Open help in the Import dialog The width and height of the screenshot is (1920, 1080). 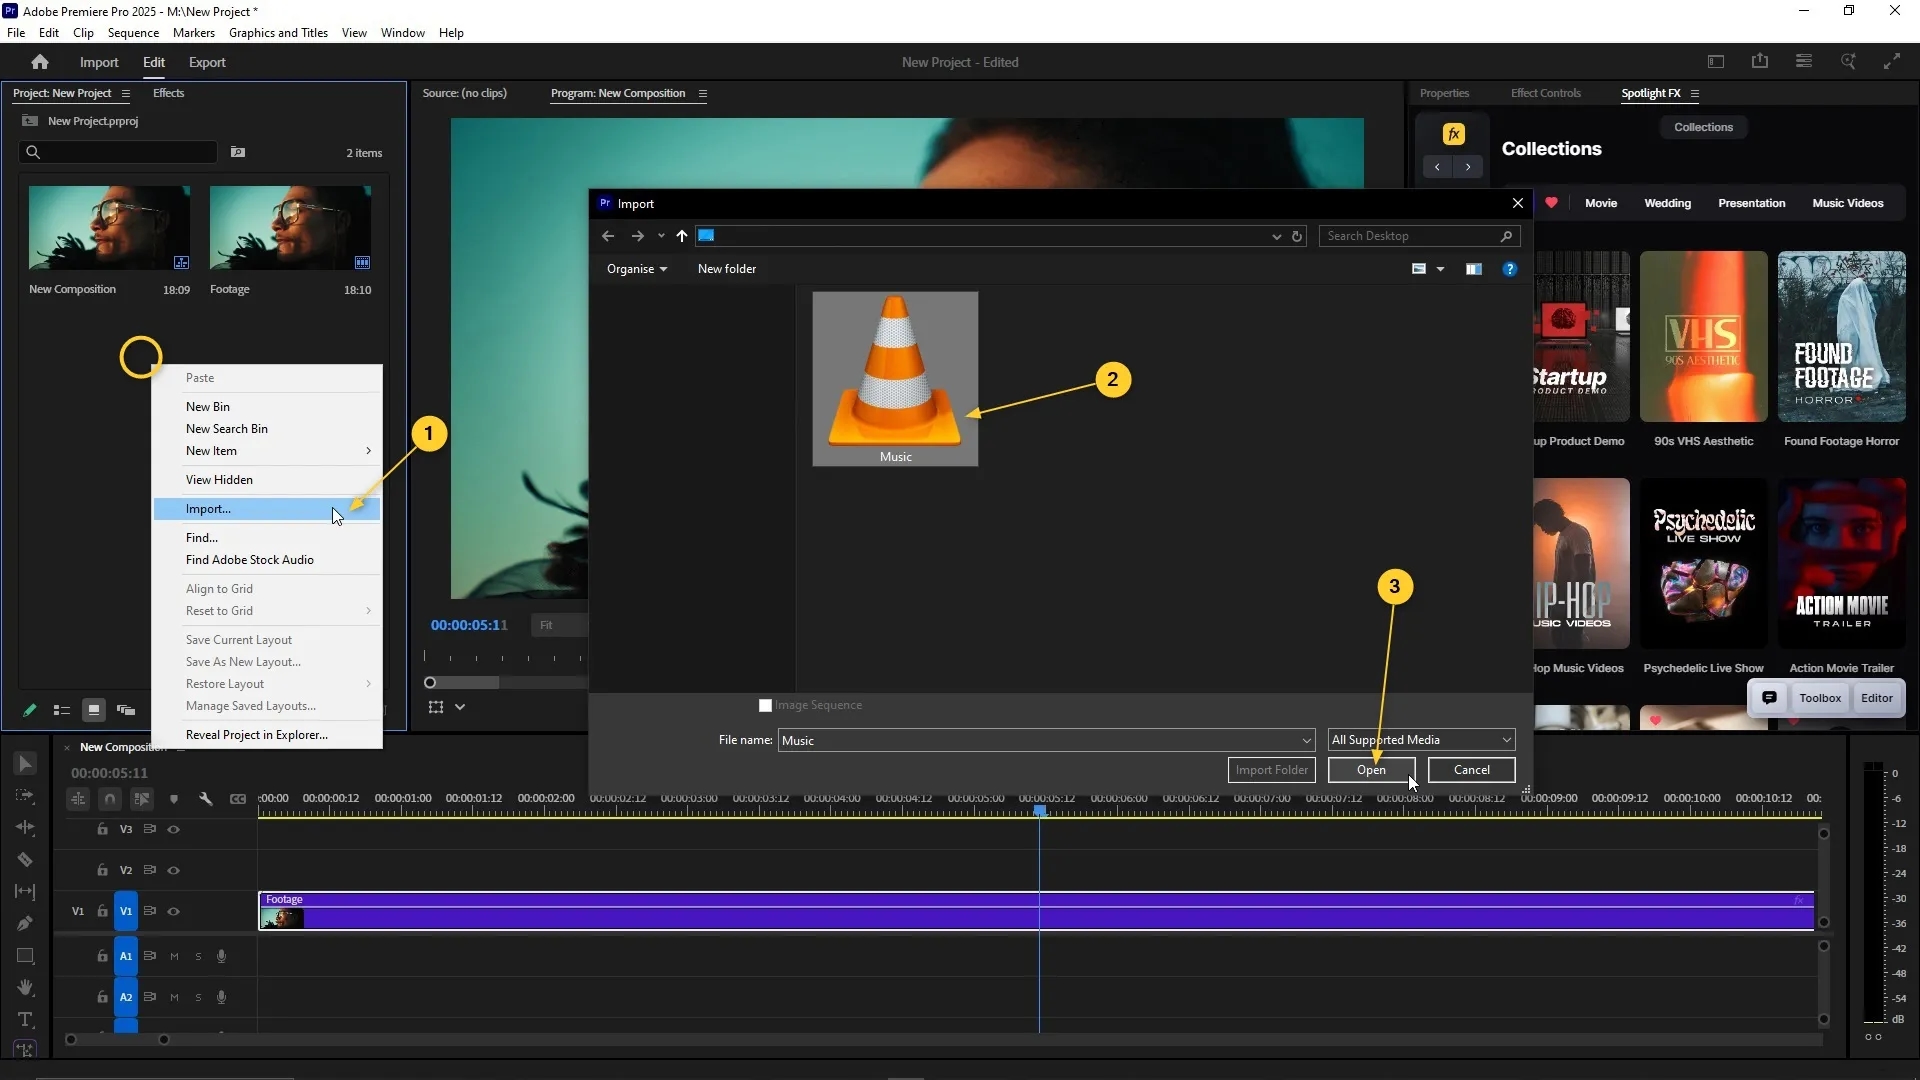pos(1510,269)
